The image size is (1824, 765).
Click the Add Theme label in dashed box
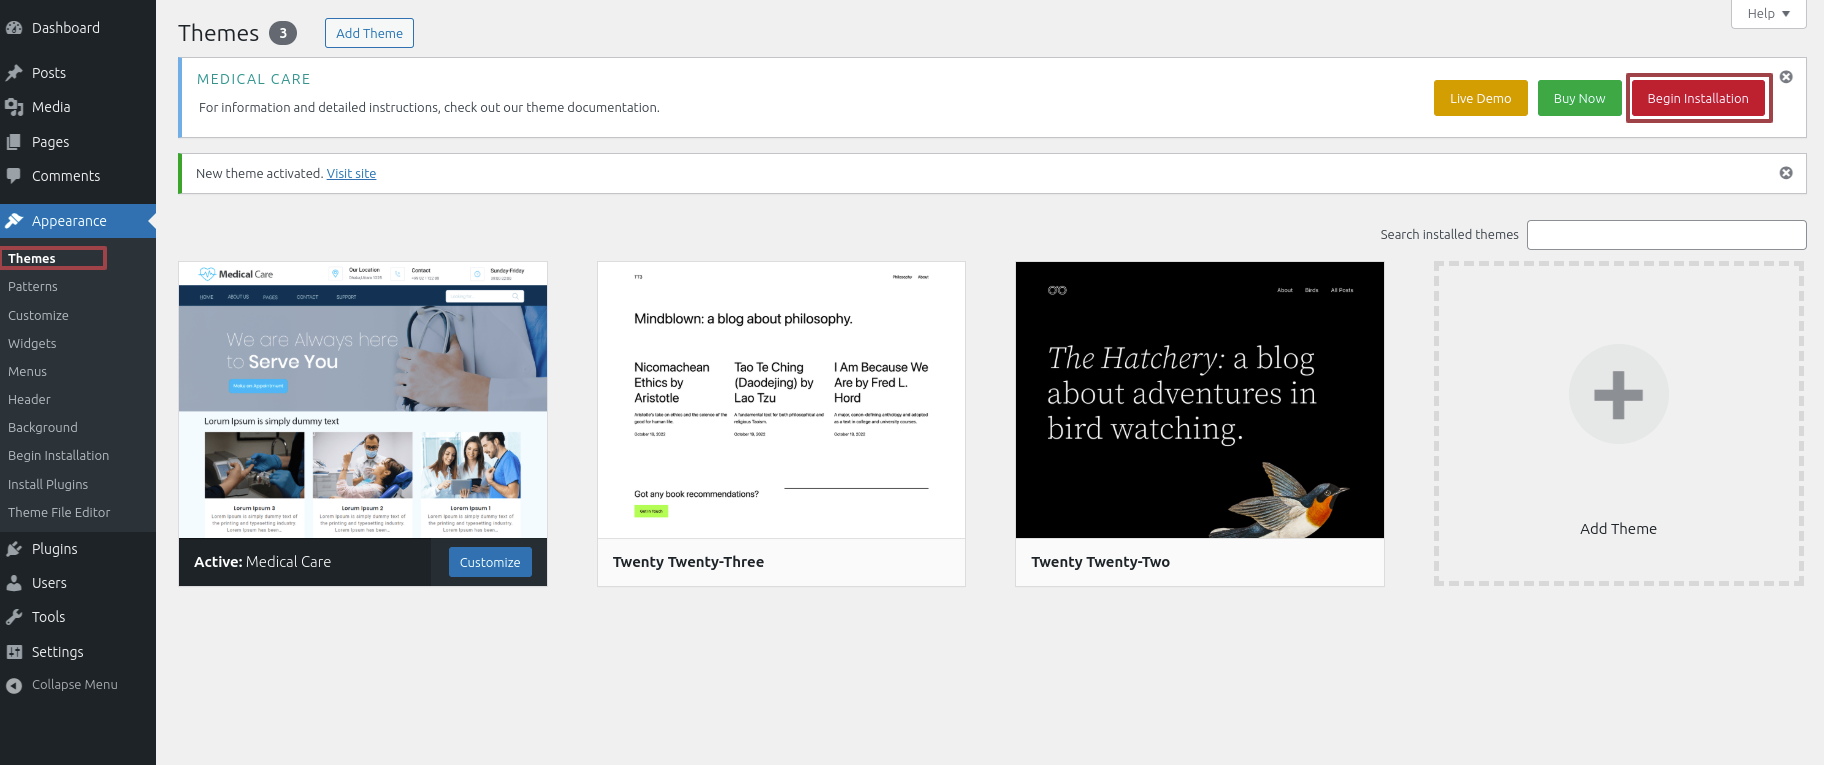[x=1618, y=529]
